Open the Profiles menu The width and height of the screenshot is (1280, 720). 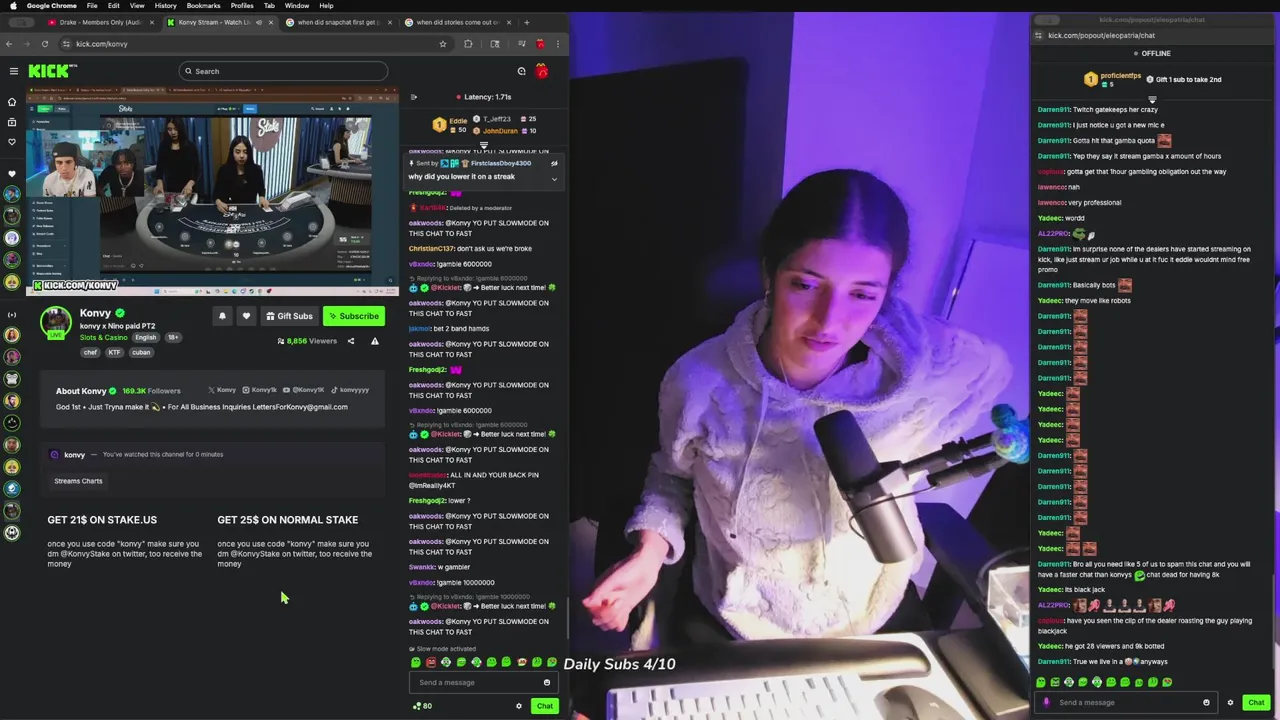point(242,6)
